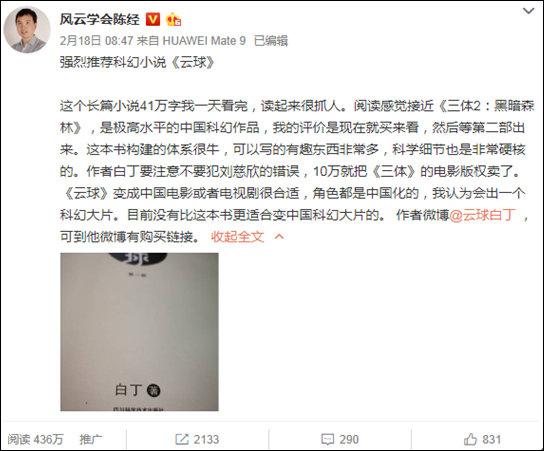Image resolution: width=544 pixels, height=451 pixels.
Task: Open the user avatar photo
Action: point(27,30)
